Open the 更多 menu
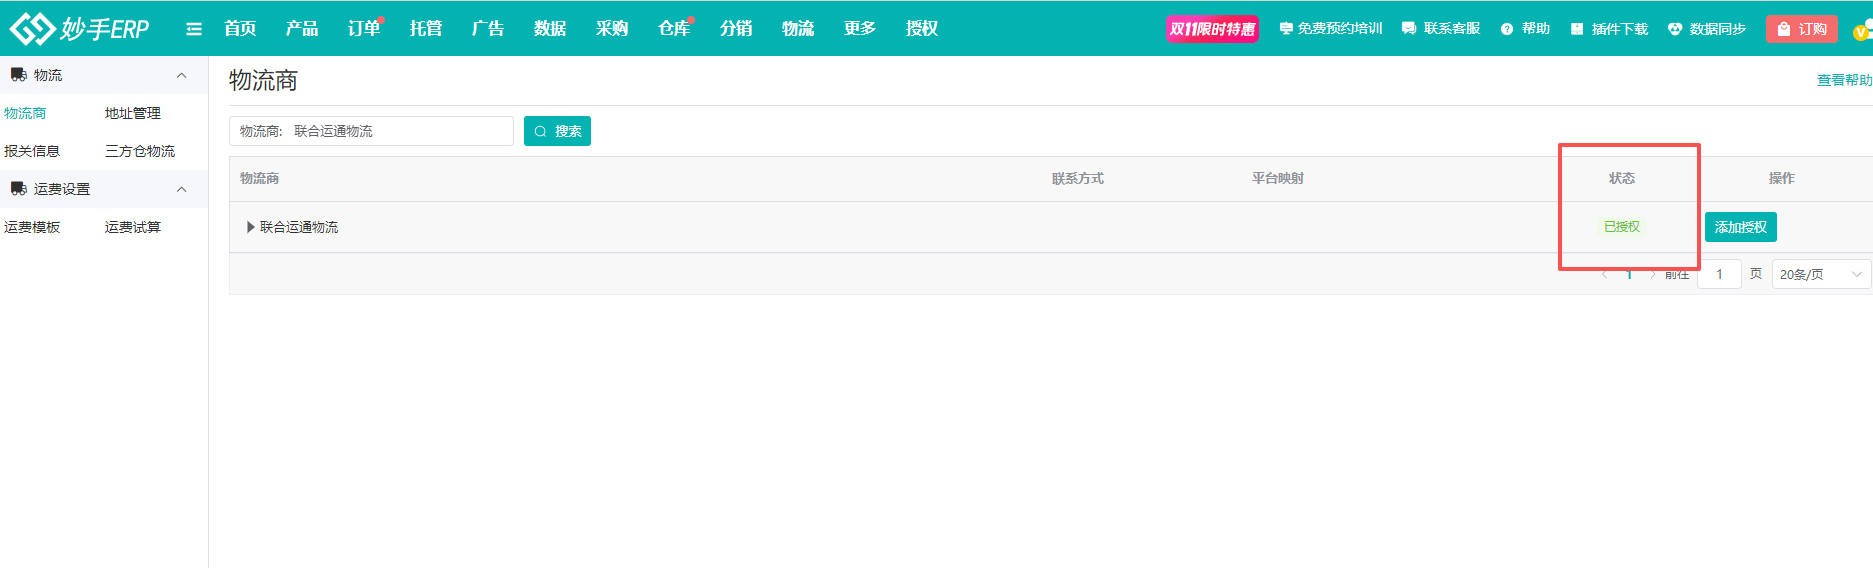 tap(860, 29)
